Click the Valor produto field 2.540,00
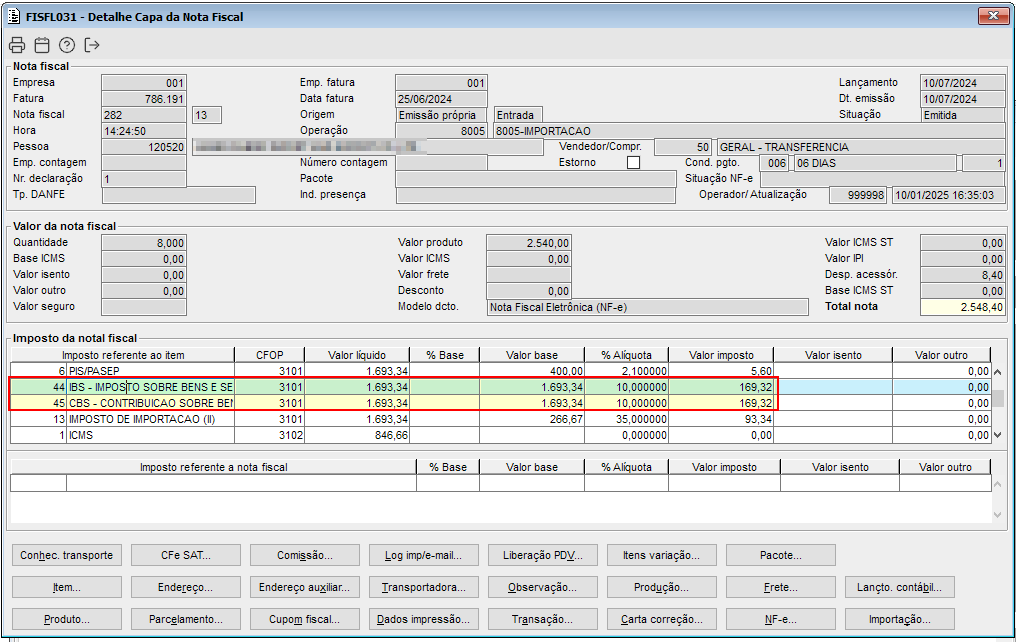 (529, 243)
